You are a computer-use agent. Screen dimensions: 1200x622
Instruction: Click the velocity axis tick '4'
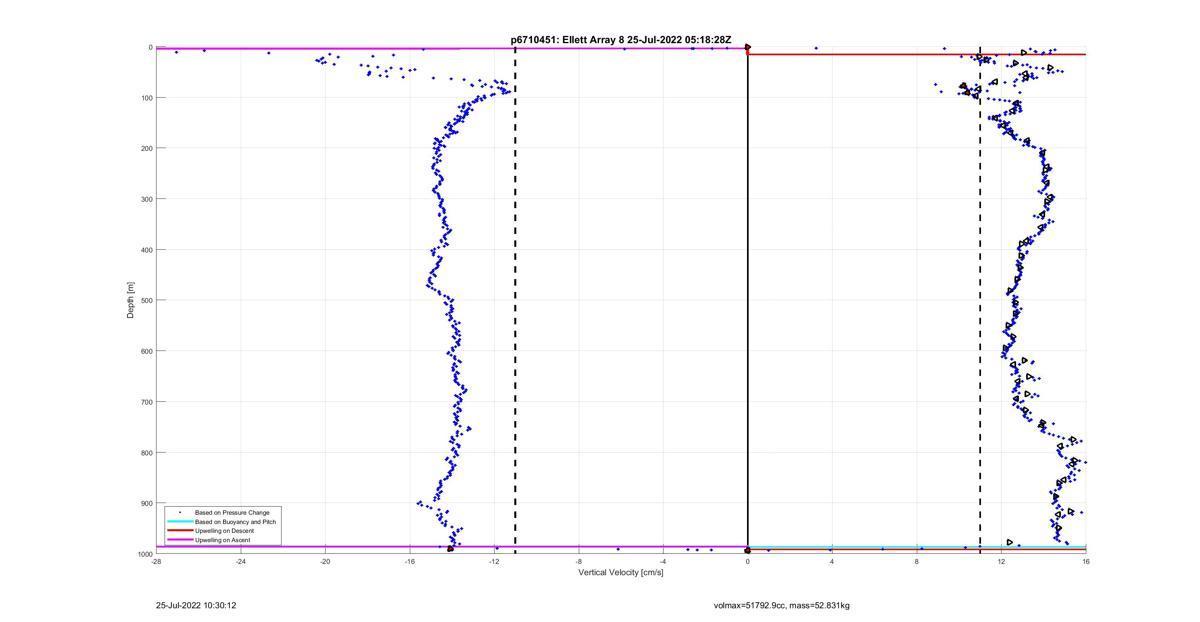tap(832, 562)
